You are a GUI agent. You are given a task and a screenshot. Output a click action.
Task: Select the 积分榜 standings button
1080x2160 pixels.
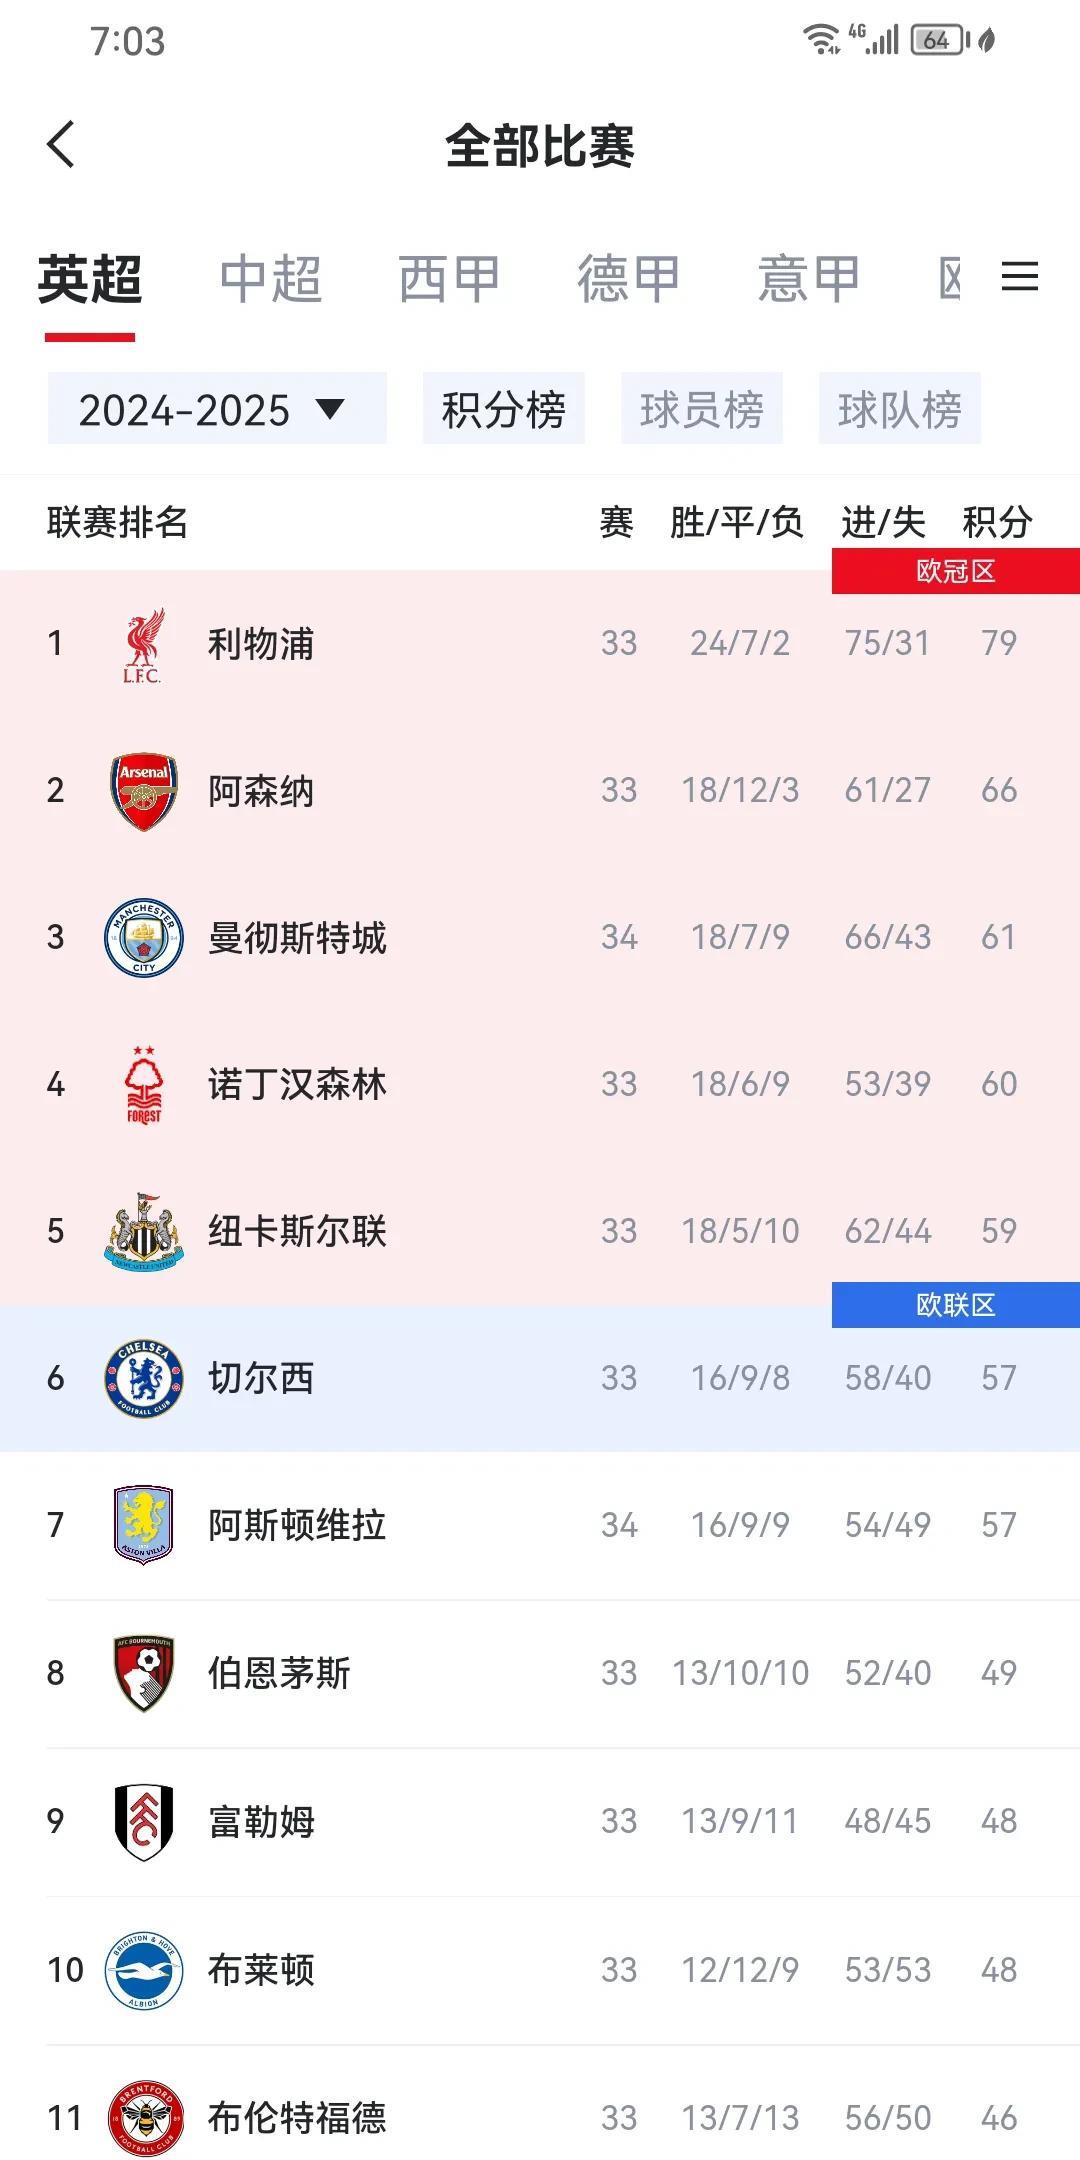pyautogui.click(x=504, y=408)
